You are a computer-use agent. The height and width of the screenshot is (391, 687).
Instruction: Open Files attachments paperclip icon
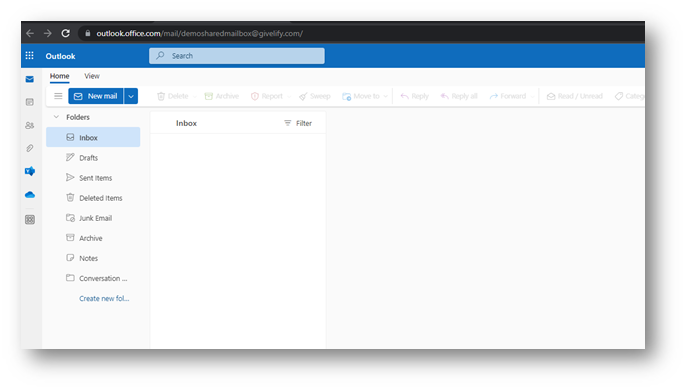[x=30, y=148]
